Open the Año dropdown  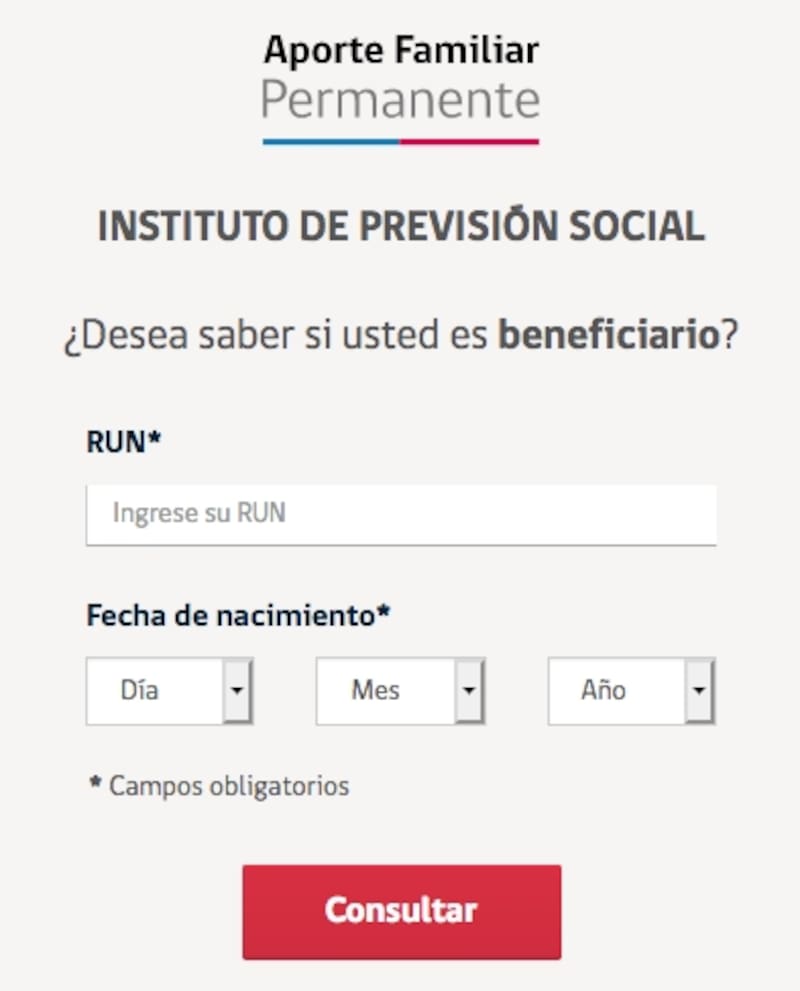coord(617,690)
